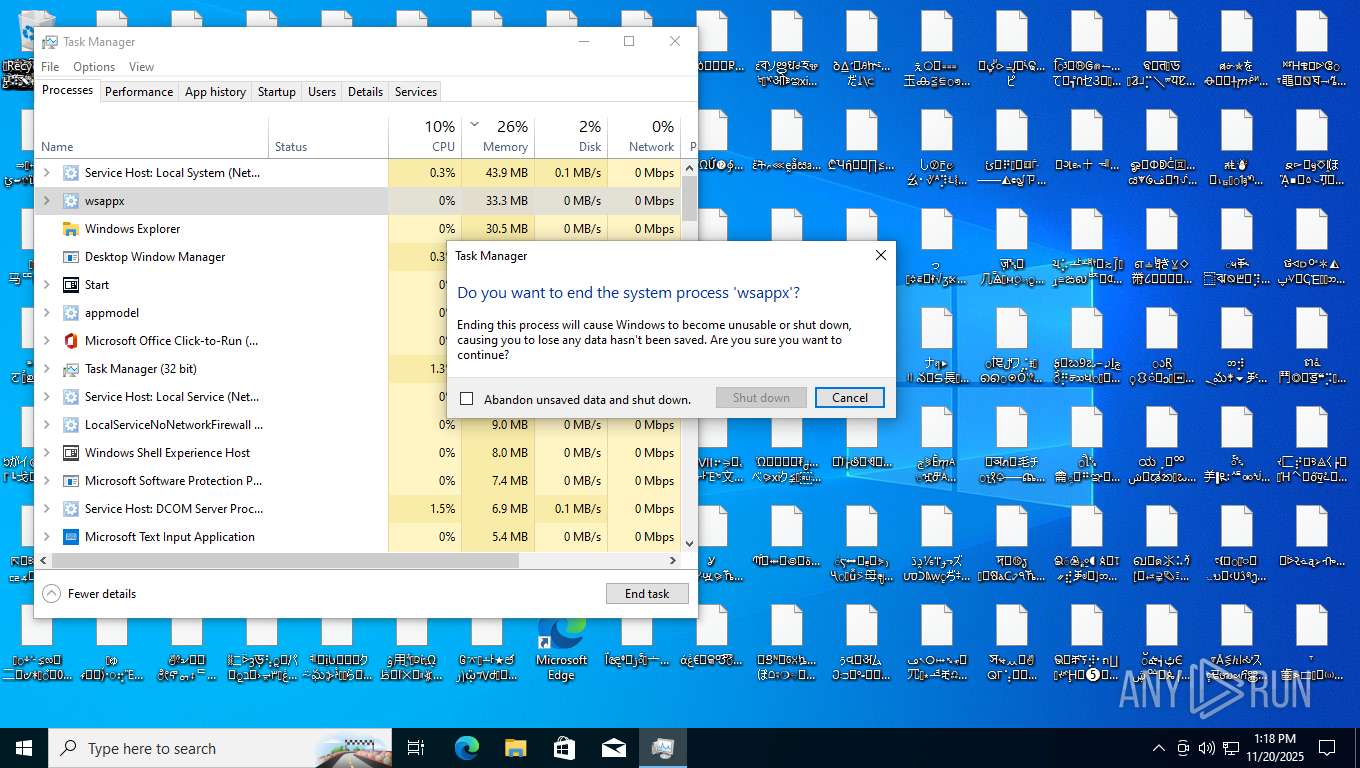The width and height of the screenshot is (1360, 768).
Task: Open File Explorer from the taskbar
Action: (x=515, y=748)
